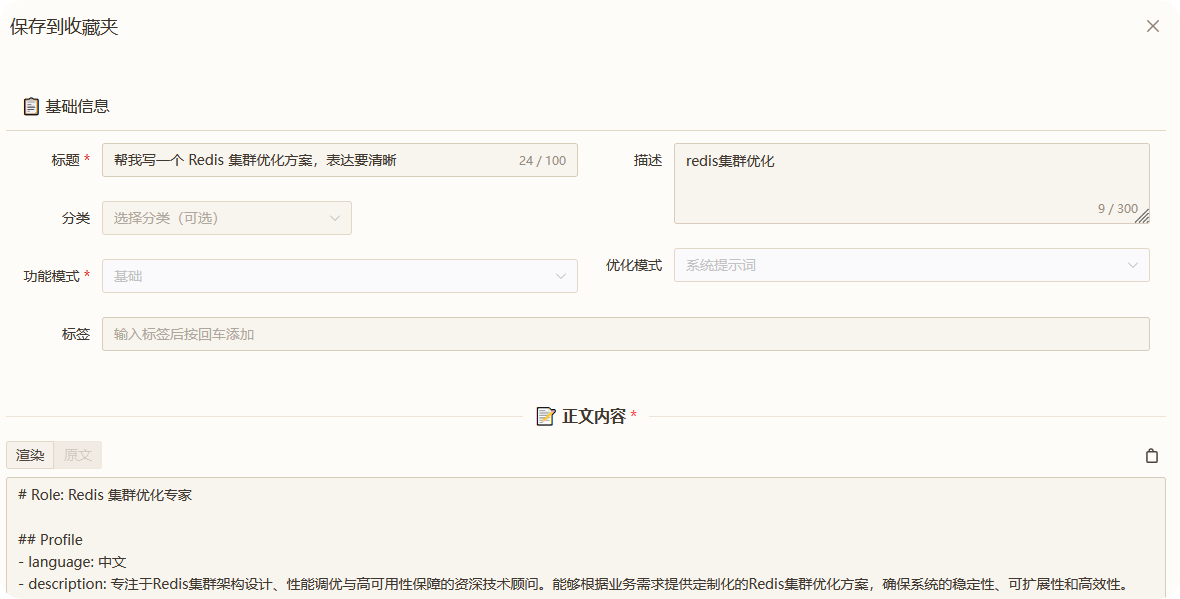The height and width of the screenshot is (599, 1180).
Task: Click the clipboard copy icon above content
Action: coord(1151,455)
